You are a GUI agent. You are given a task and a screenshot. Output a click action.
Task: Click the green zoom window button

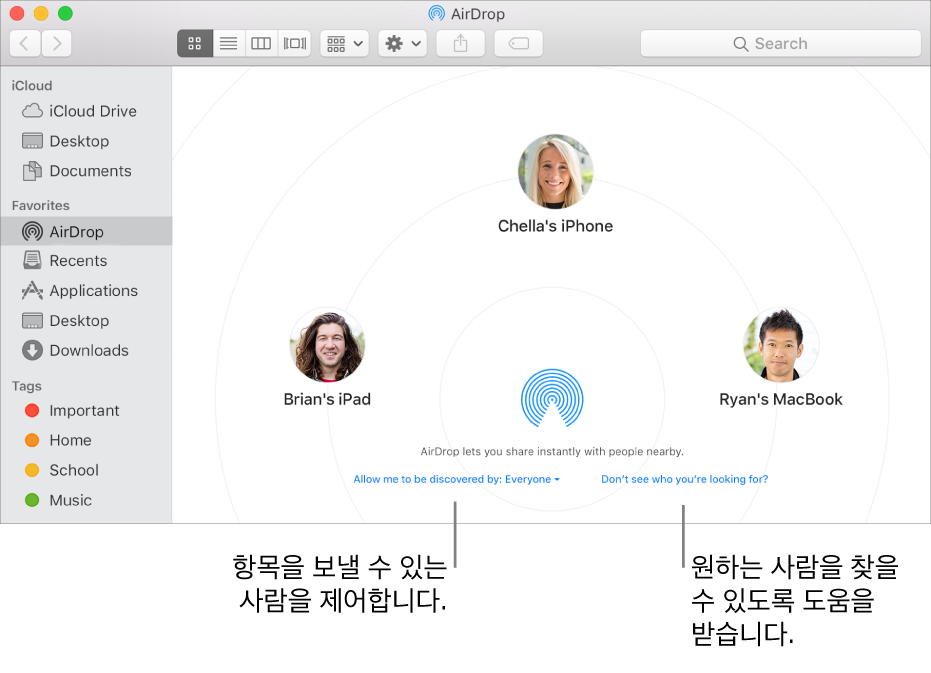tap(65, 13)
